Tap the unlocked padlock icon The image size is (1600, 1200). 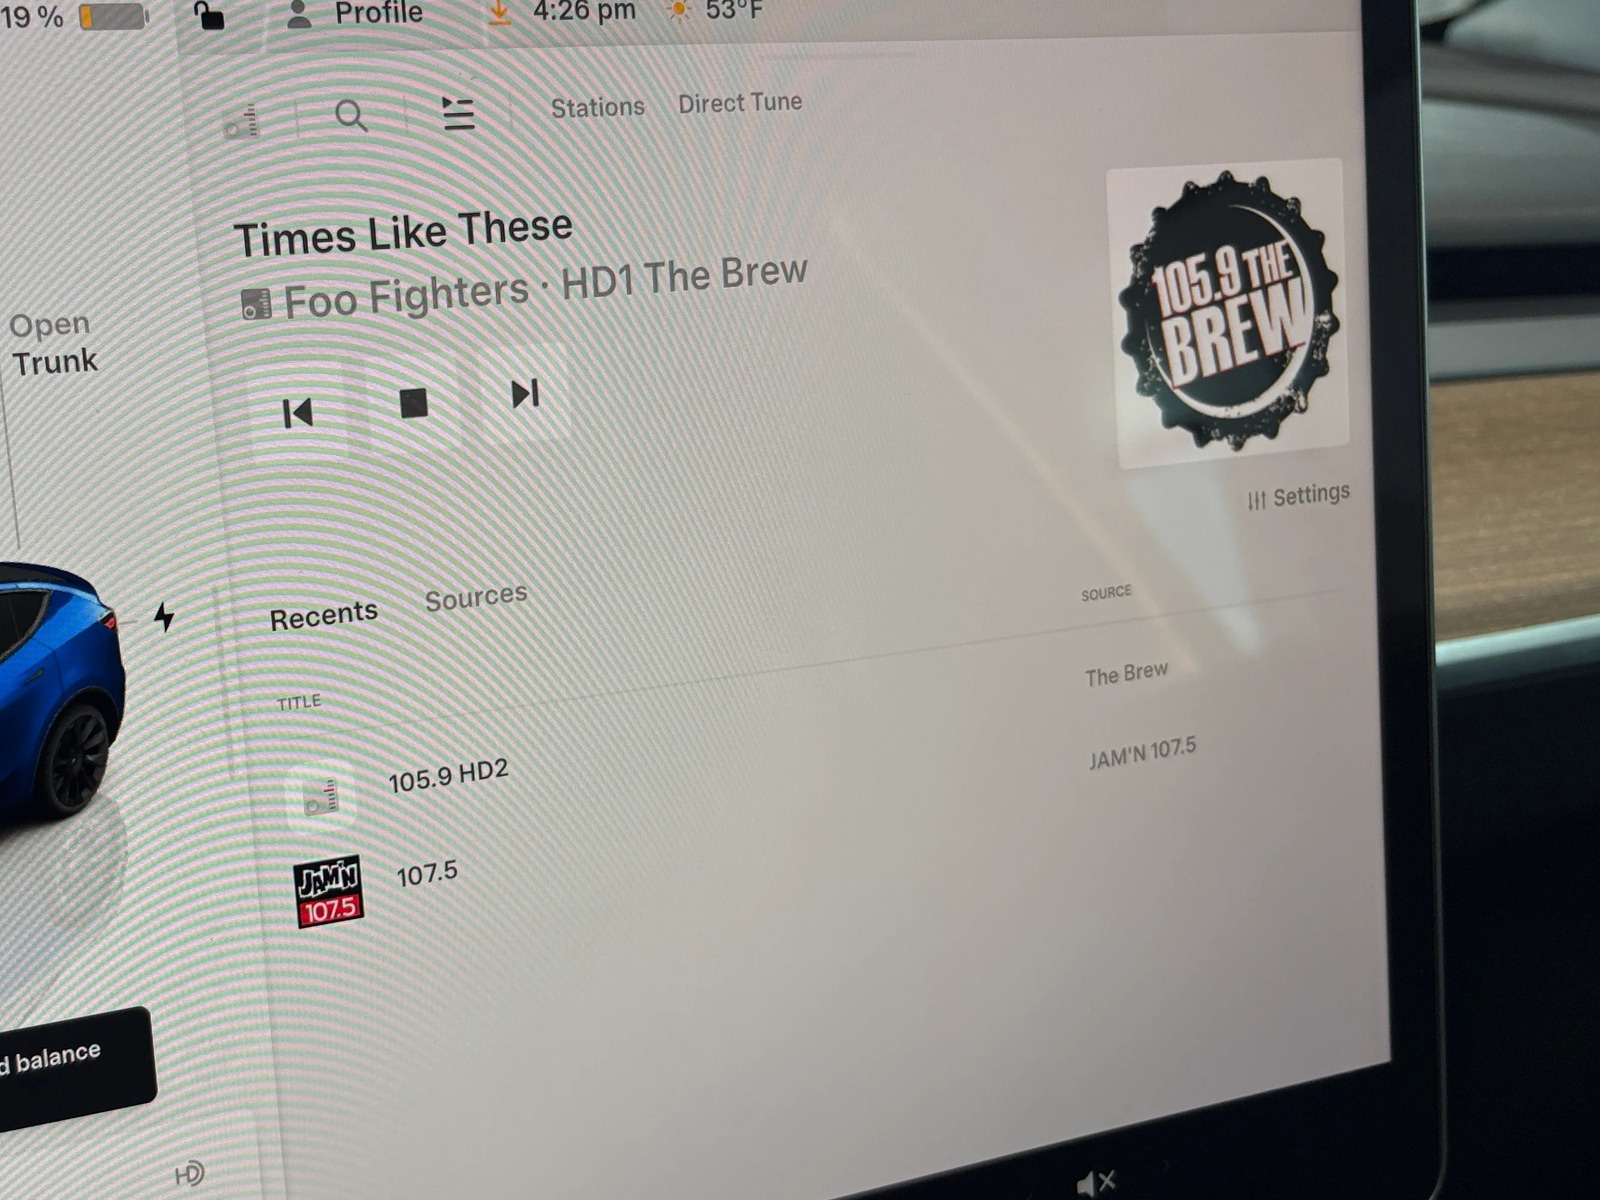coord(208,15)
